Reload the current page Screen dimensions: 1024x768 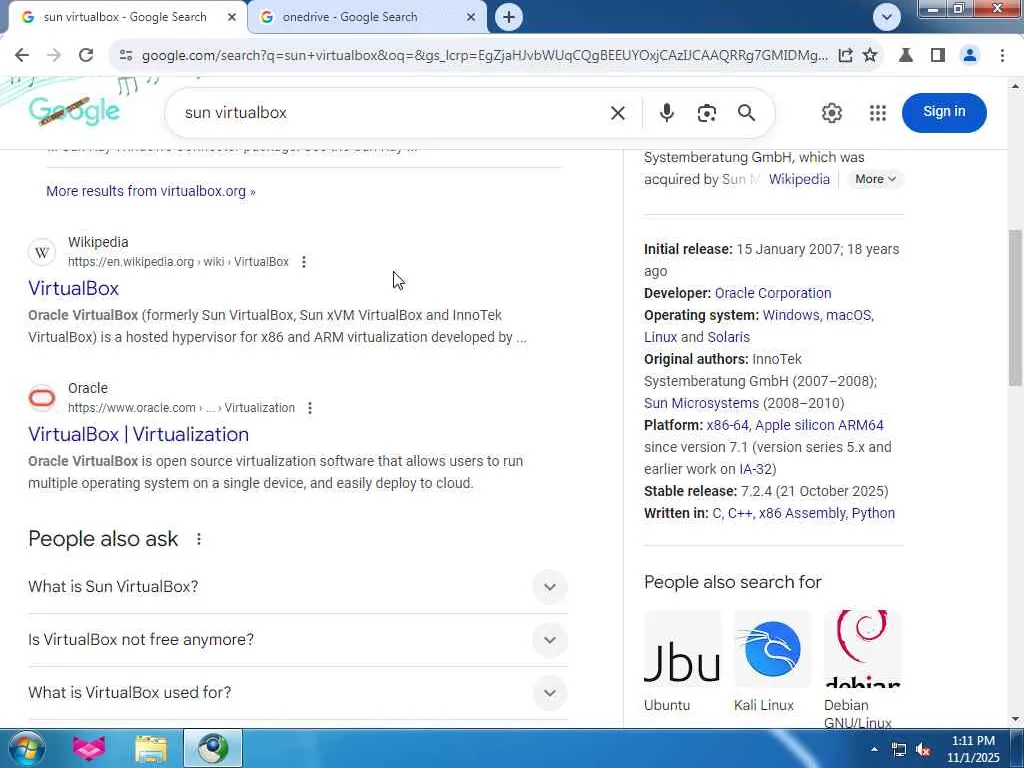[86, 56]
